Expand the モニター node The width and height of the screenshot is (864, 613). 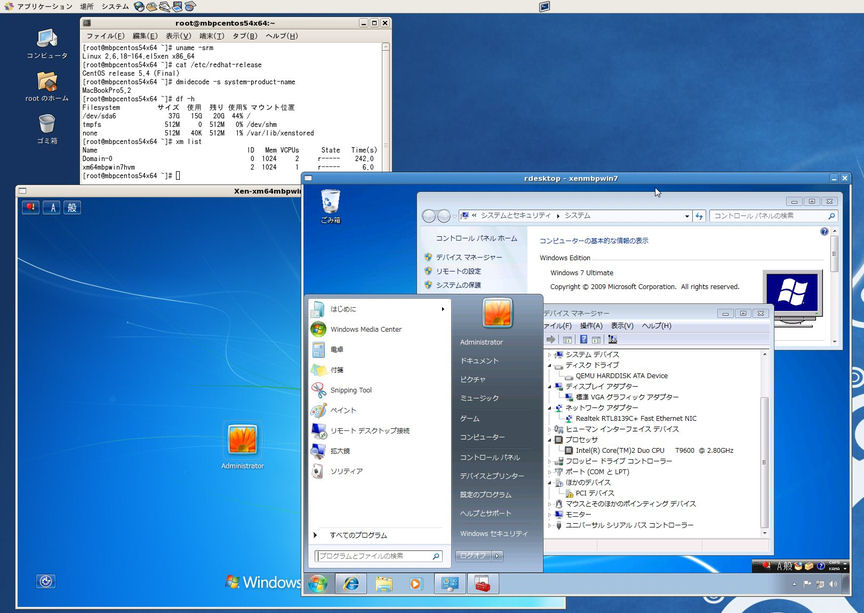point(549,514)
